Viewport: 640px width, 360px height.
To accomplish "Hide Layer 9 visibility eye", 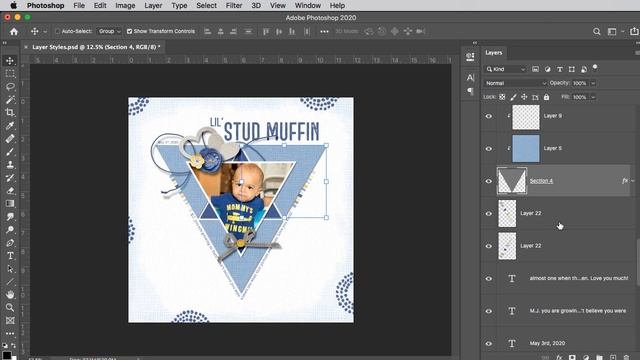I will click(489, 116).
